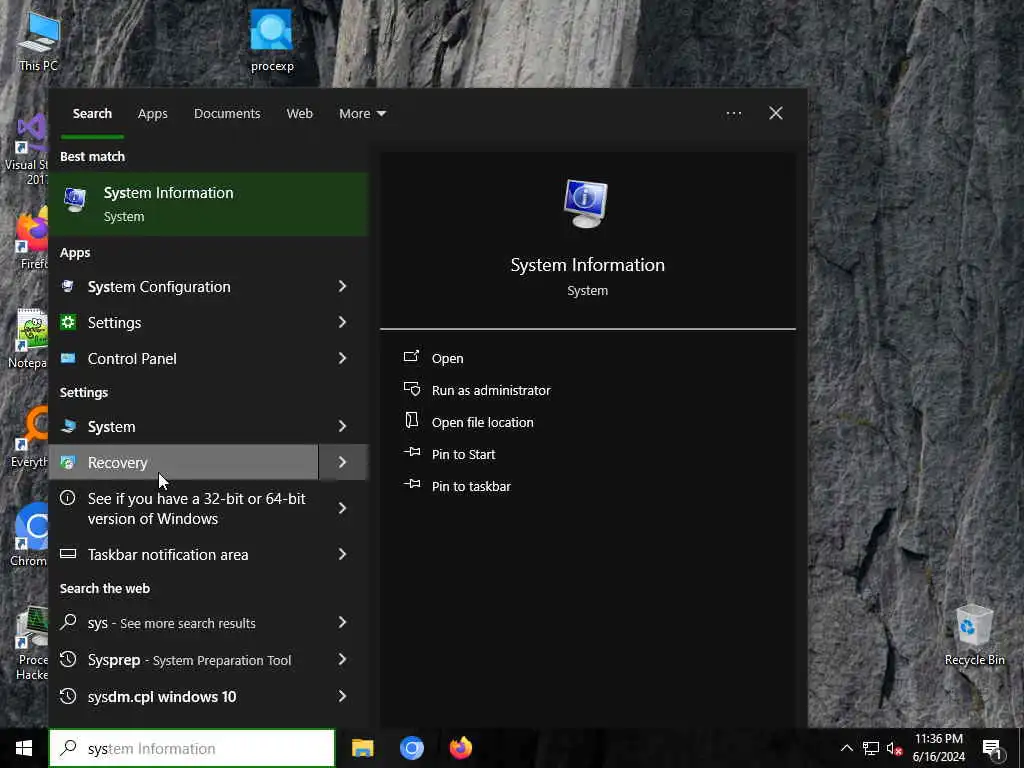The height and width of the screenshot is (768, 1024).
Task: Click the Recovery settings icon
Action: [68, 462]
